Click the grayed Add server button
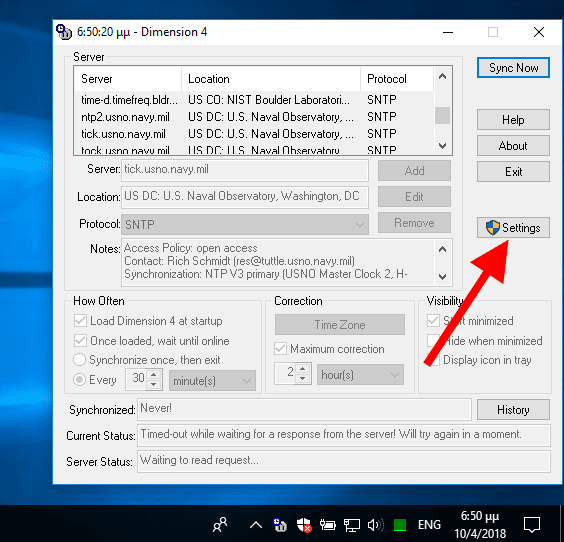Screen dimensions: 564x542 click(x=414, y=170)
